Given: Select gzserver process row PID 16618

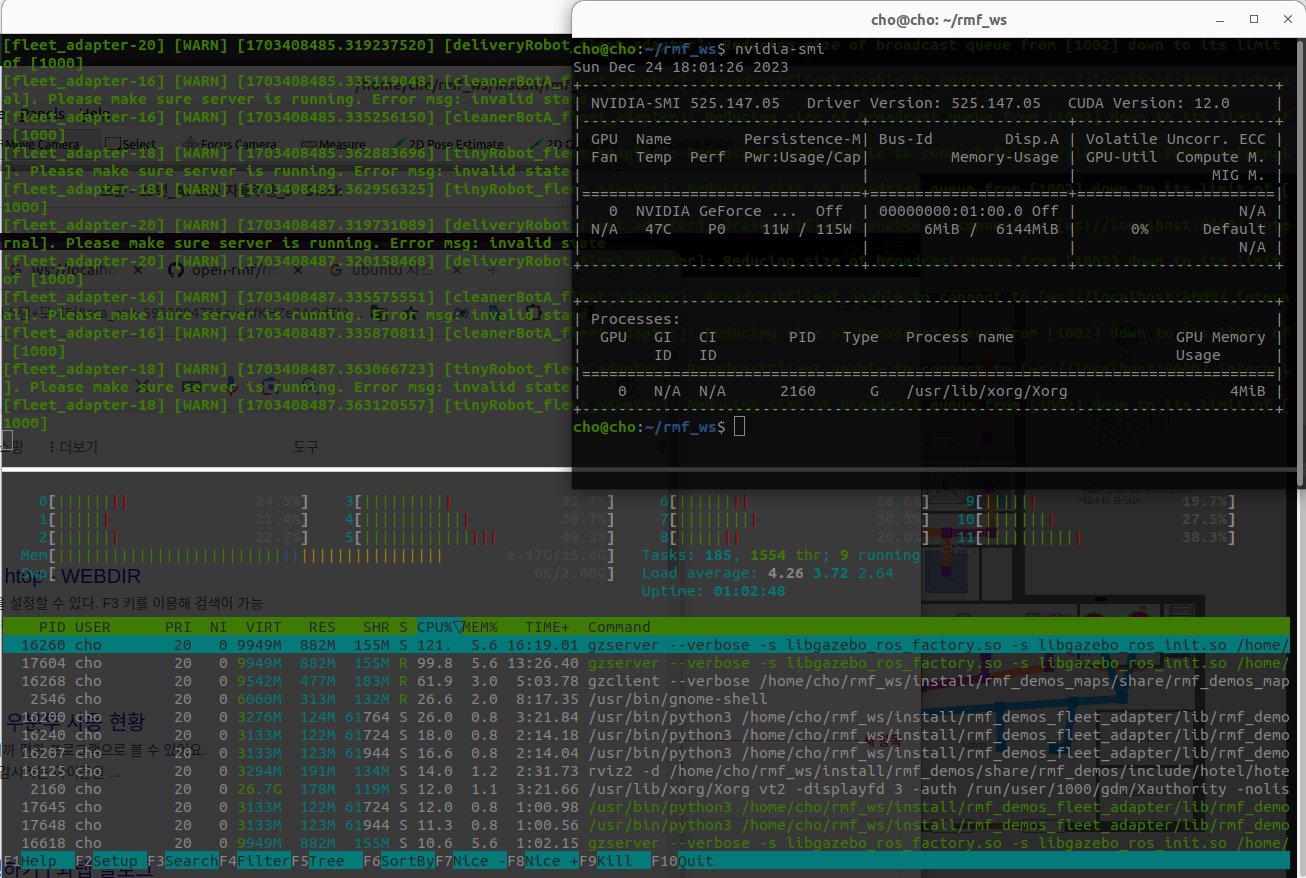Looking at the screenshot, I should pos(646,843).
